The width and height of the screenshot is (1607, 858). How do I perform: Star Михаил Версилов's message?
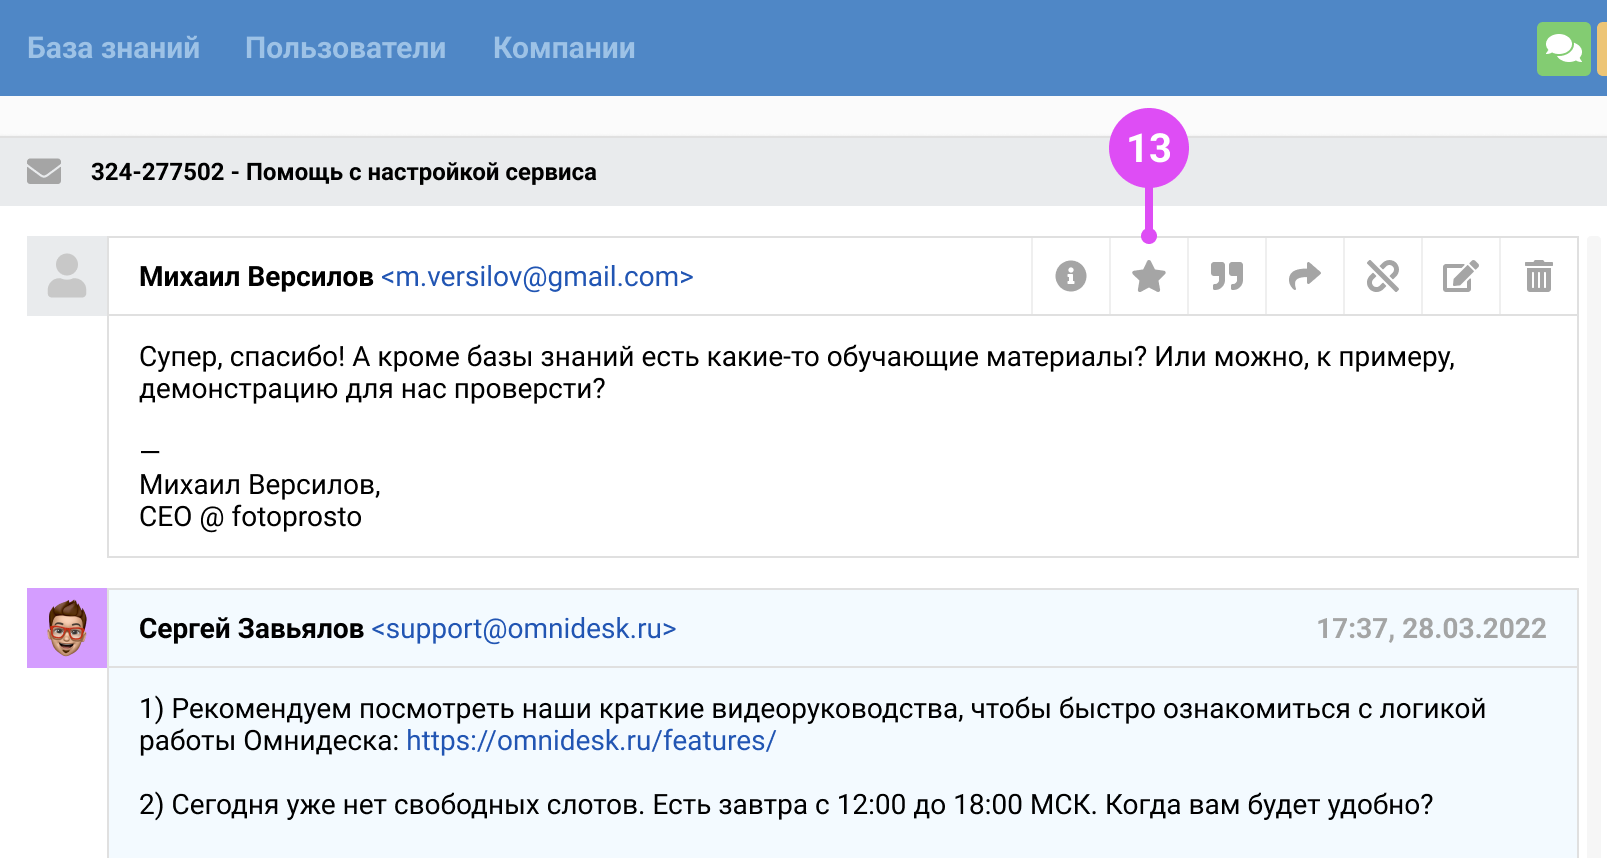click(x=1149, y=276)
